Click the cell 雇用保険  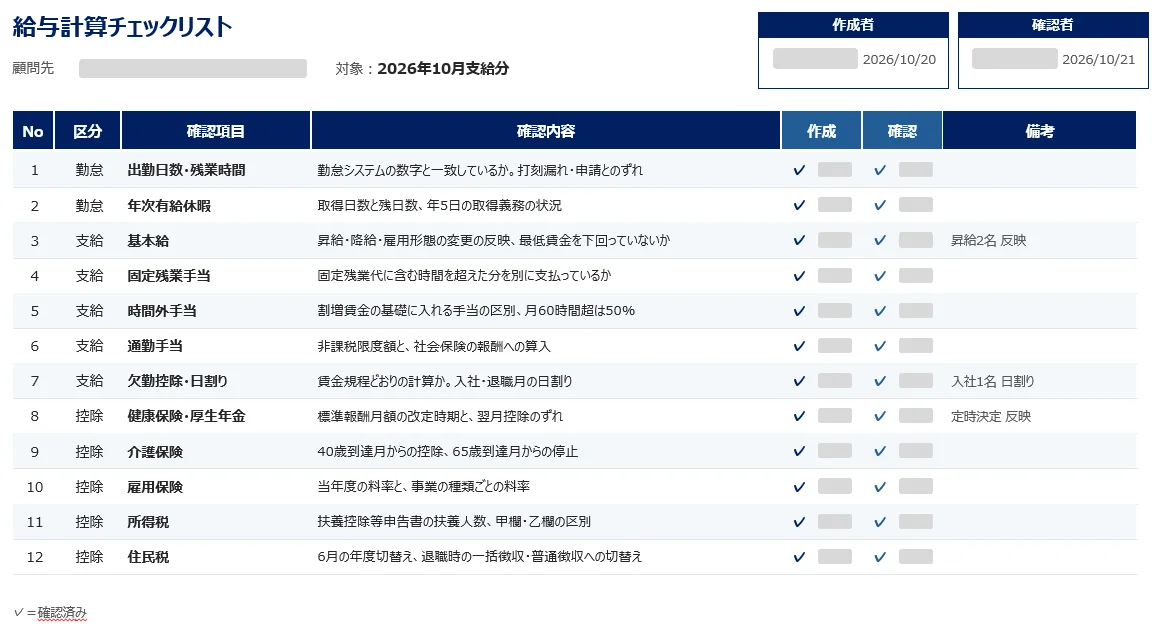tap(155, 487)
